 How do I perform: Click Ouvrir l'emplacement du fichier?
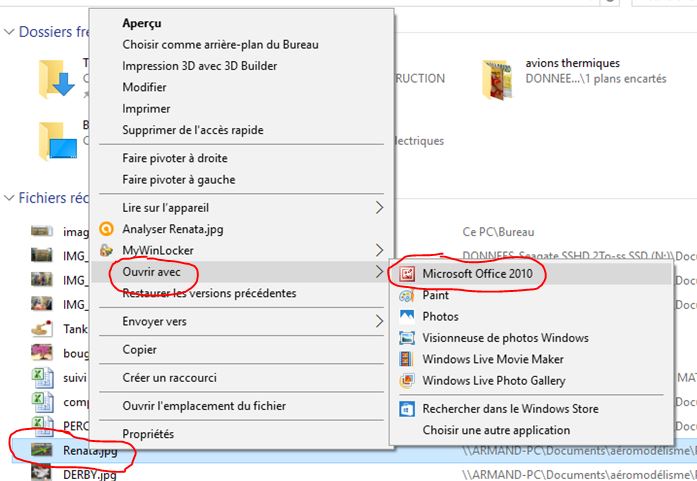click(x=204, y=406)
